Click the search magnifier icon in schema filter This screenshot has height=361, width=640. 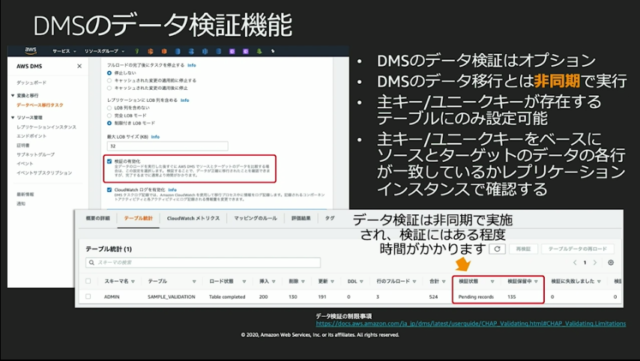91,262
